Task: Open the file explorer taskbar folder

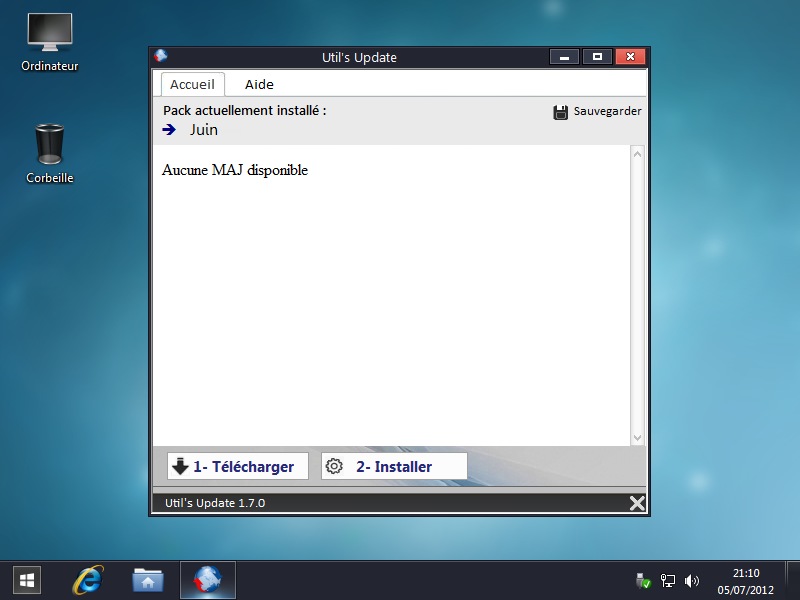Action: coord(148,581)
